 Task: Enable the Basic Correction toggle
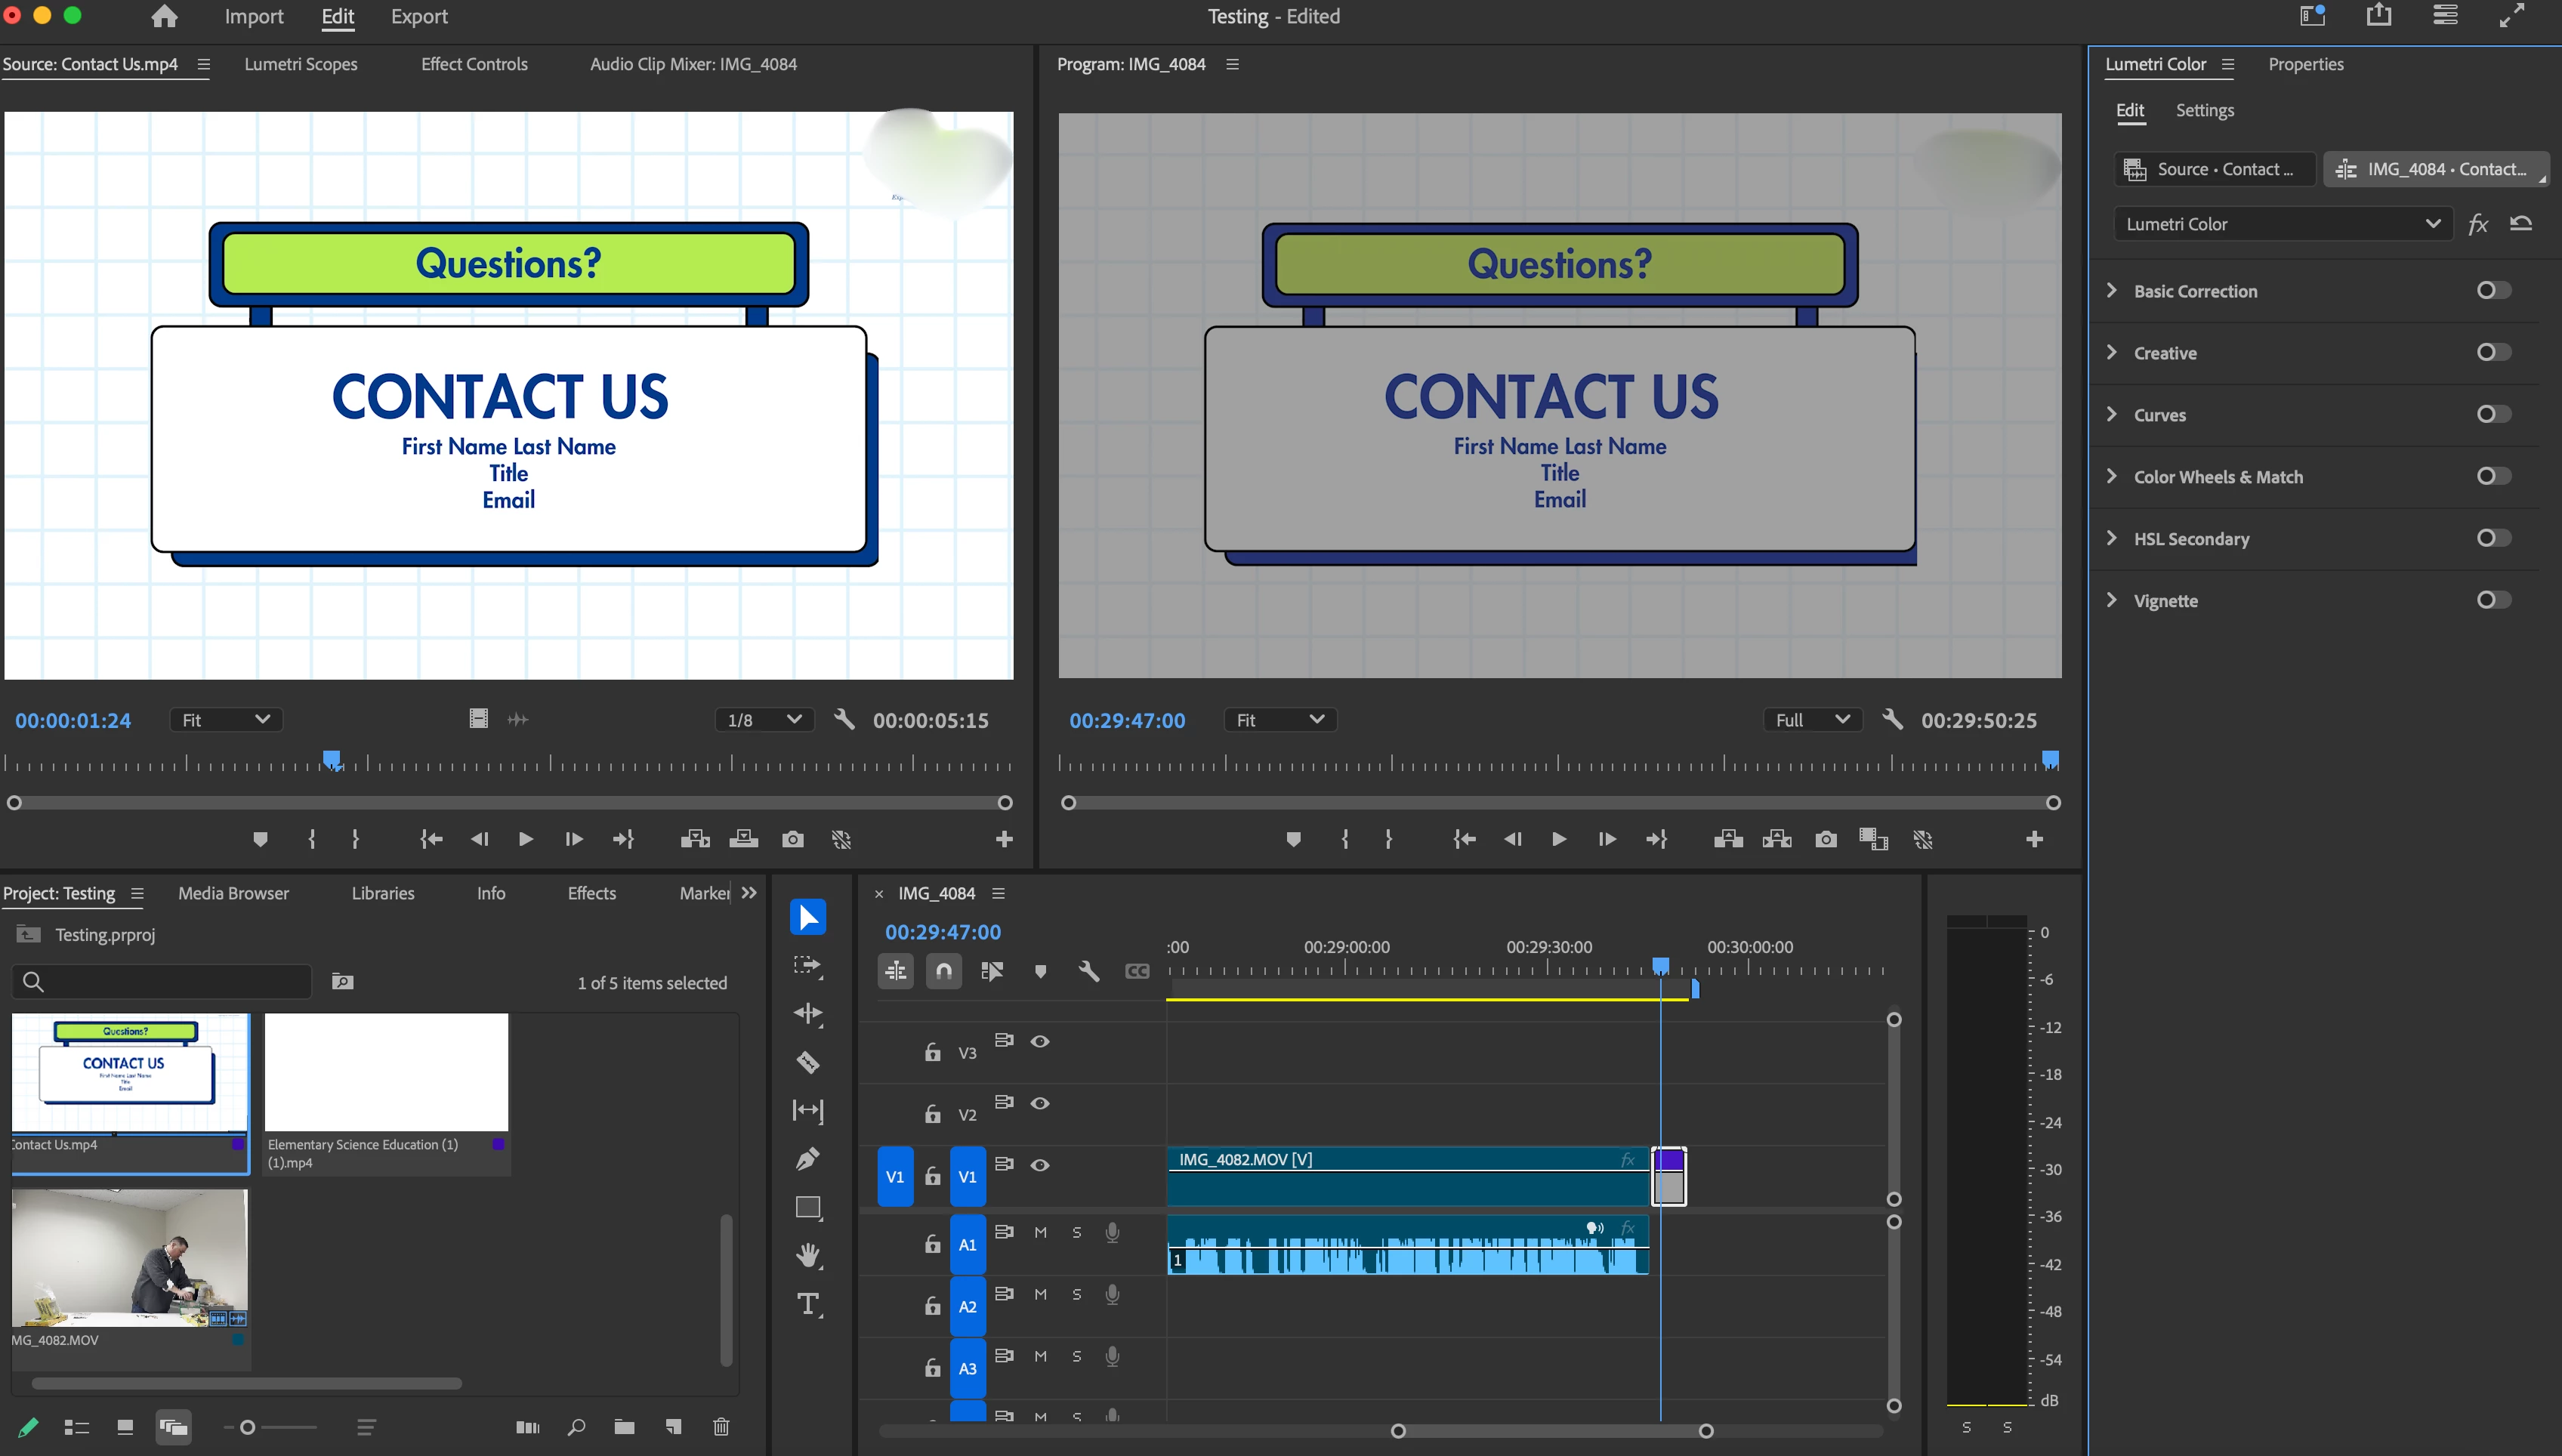coord(2493,290)
